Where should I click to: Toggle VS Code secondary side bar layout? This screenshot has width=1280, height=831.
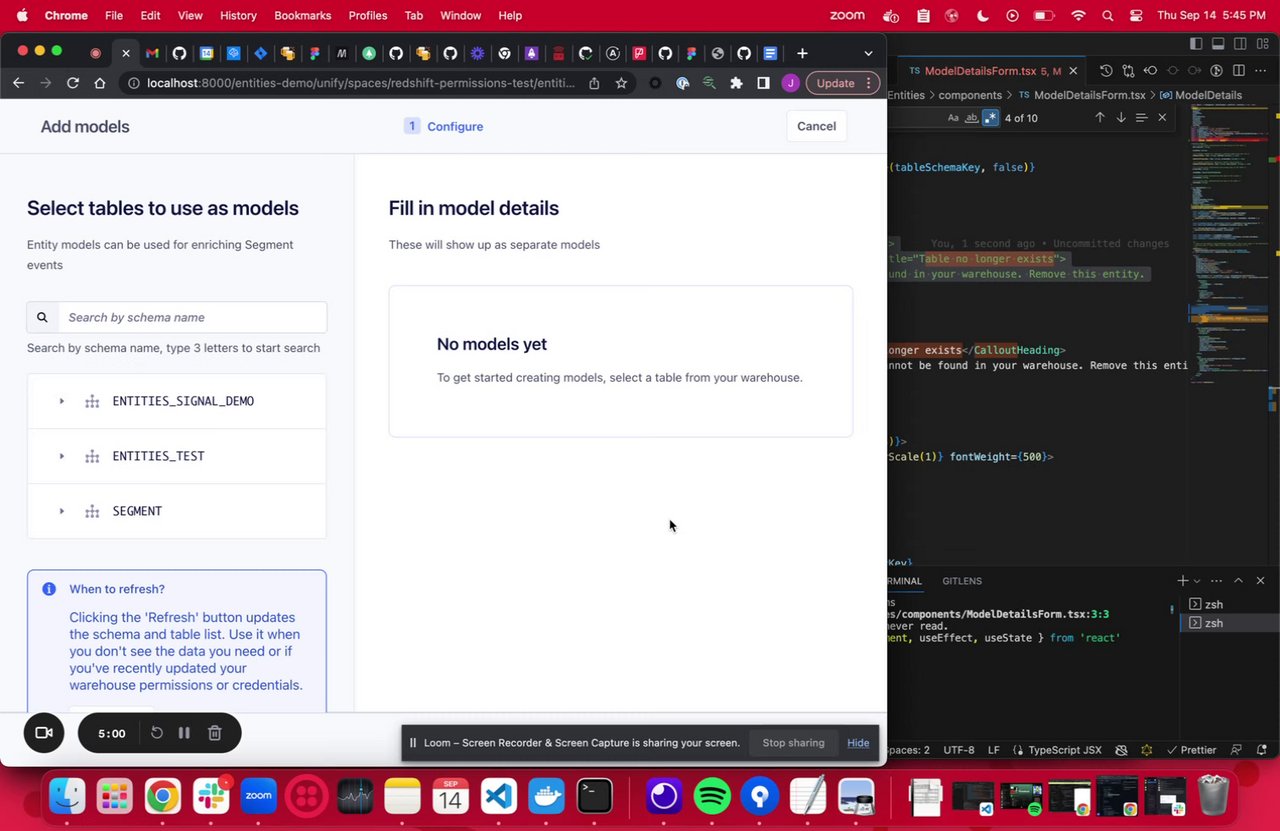(1240, 43)
